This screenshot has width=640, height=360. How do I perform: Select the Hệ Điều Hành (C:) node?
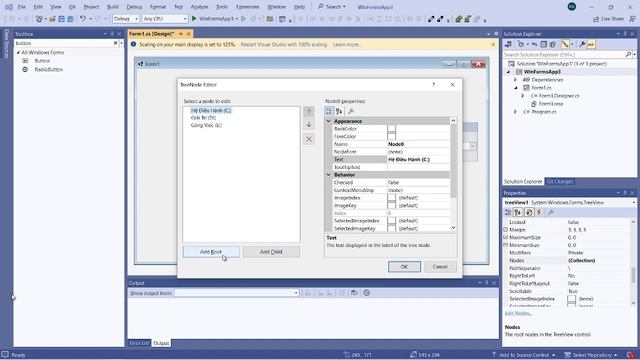211,110
